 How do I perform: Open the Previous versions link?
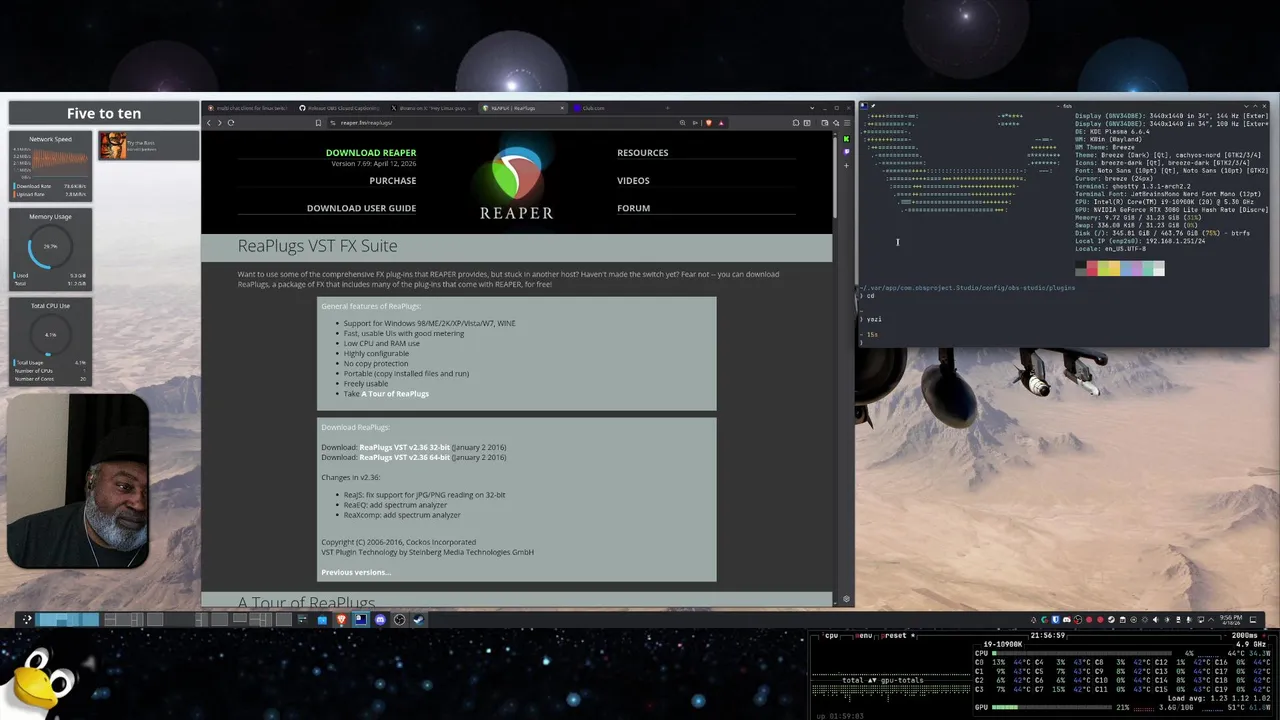point(356,572)
